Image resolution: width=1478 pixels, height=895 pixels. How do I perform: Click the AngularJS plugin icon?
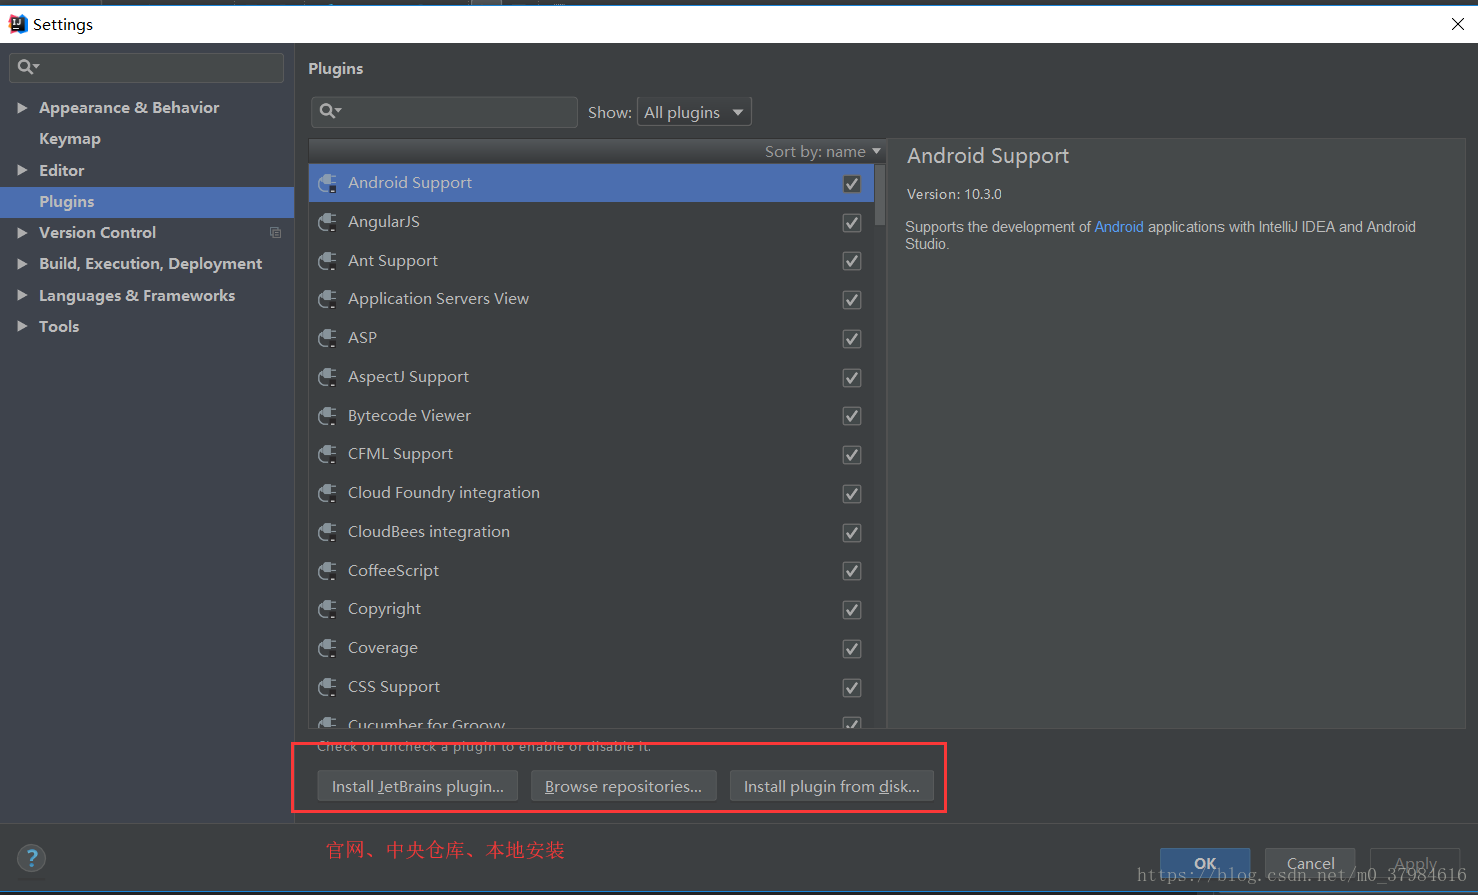click(x=327, y=222)
